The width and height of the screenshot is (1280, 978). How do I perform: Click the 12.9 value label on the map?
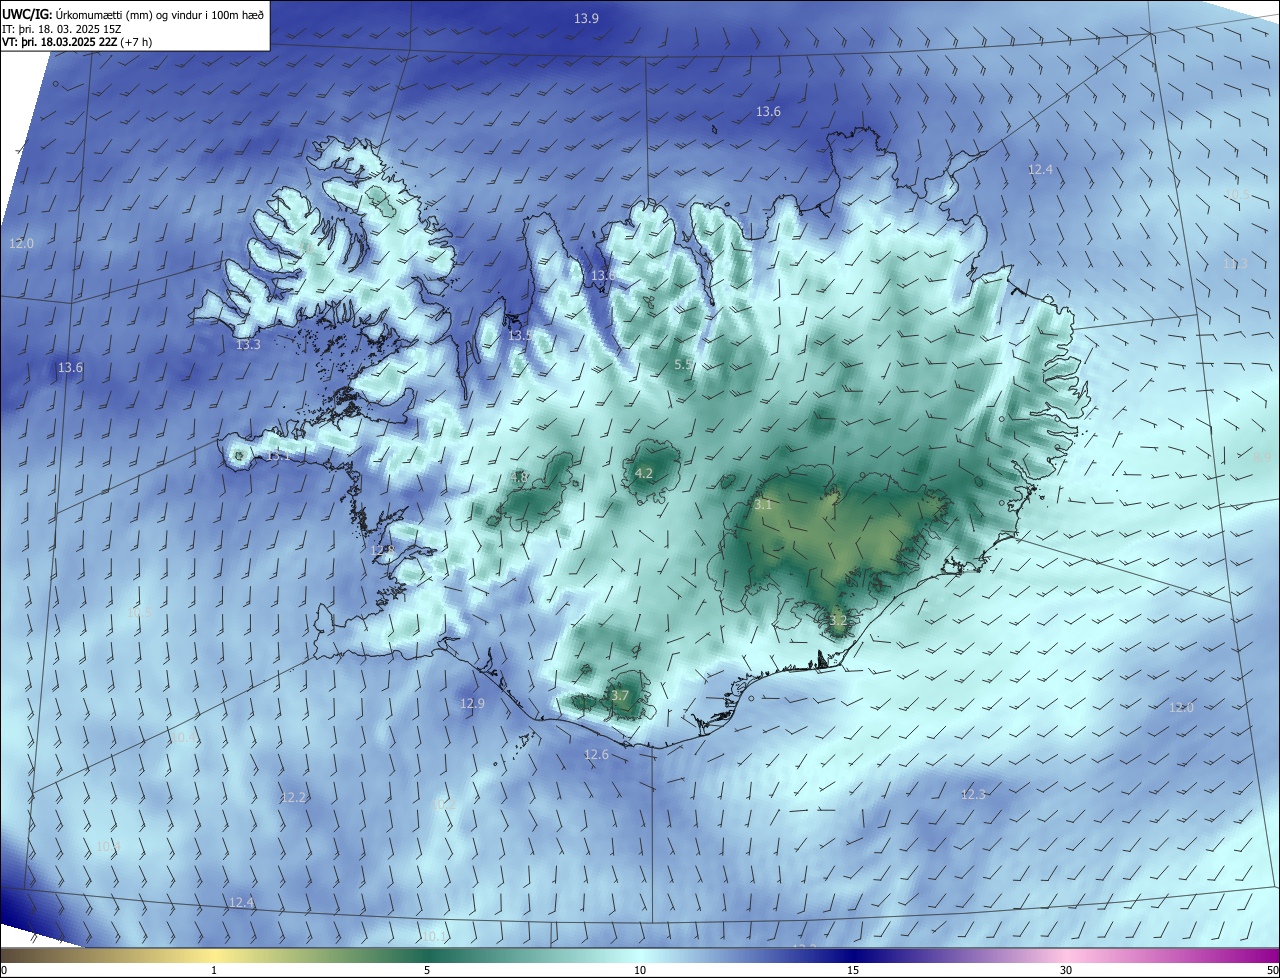pos(472,704)
